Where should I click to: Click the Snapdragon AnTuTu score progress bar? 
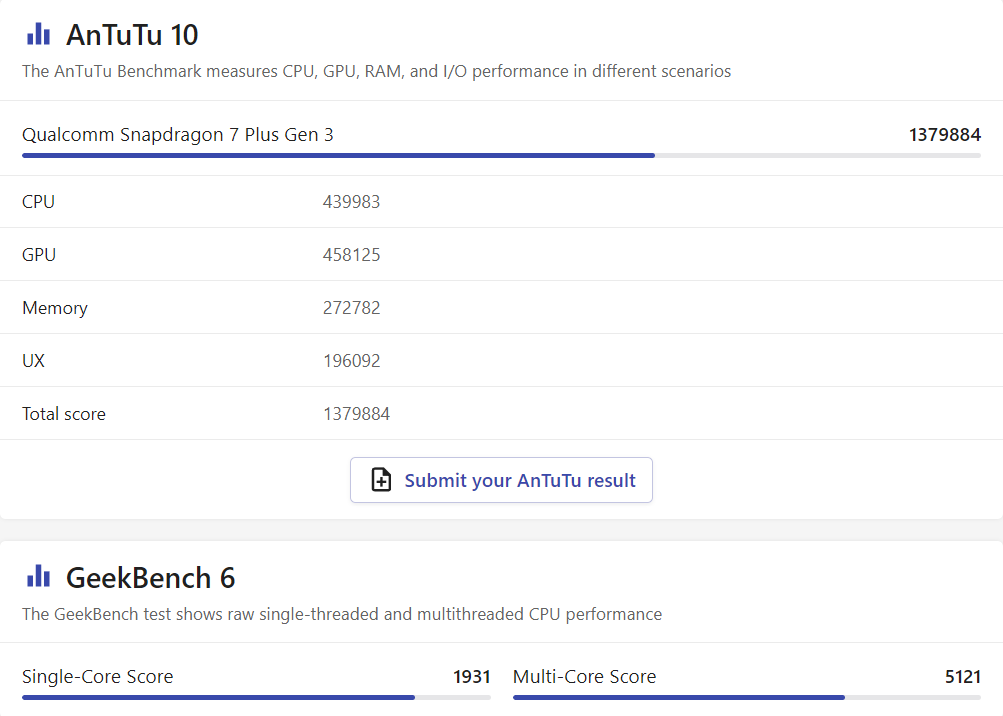tap(501, 156)
